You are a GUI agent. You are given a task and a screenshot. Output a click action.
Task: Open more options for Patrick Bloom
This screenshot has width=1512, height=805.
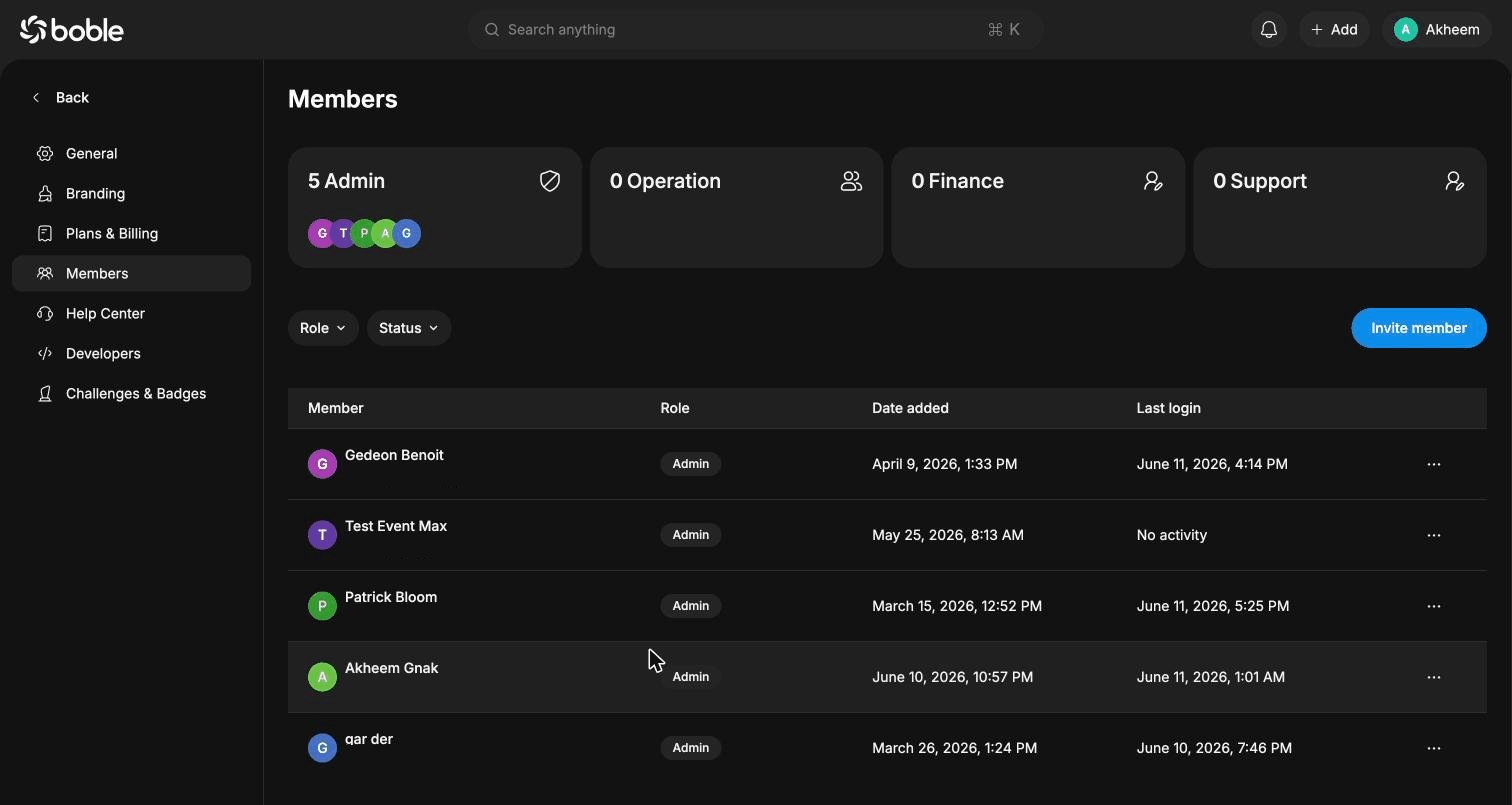(1434, 606)
